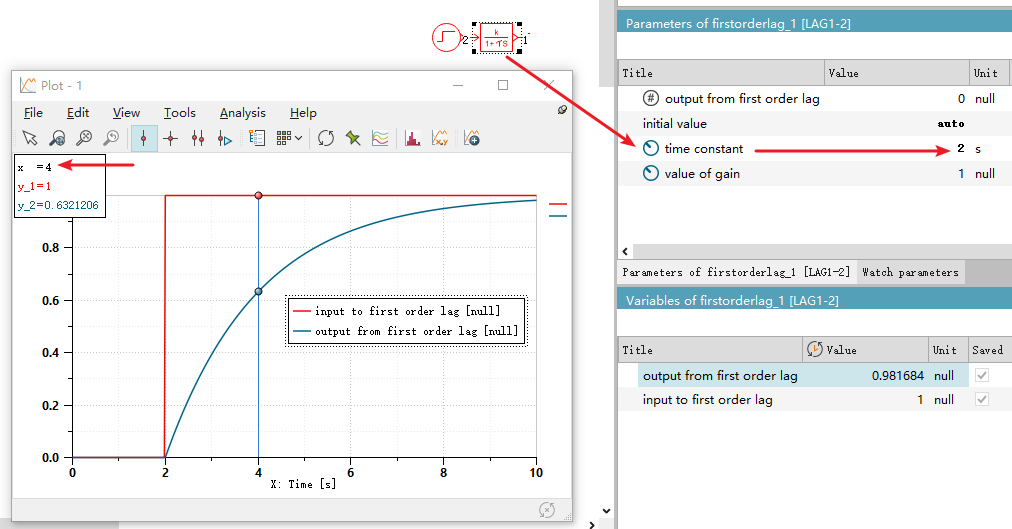1012x529 pixels.
Task: Open the grid layout dropdown in toolbar
Action: (x=289, y=139)
